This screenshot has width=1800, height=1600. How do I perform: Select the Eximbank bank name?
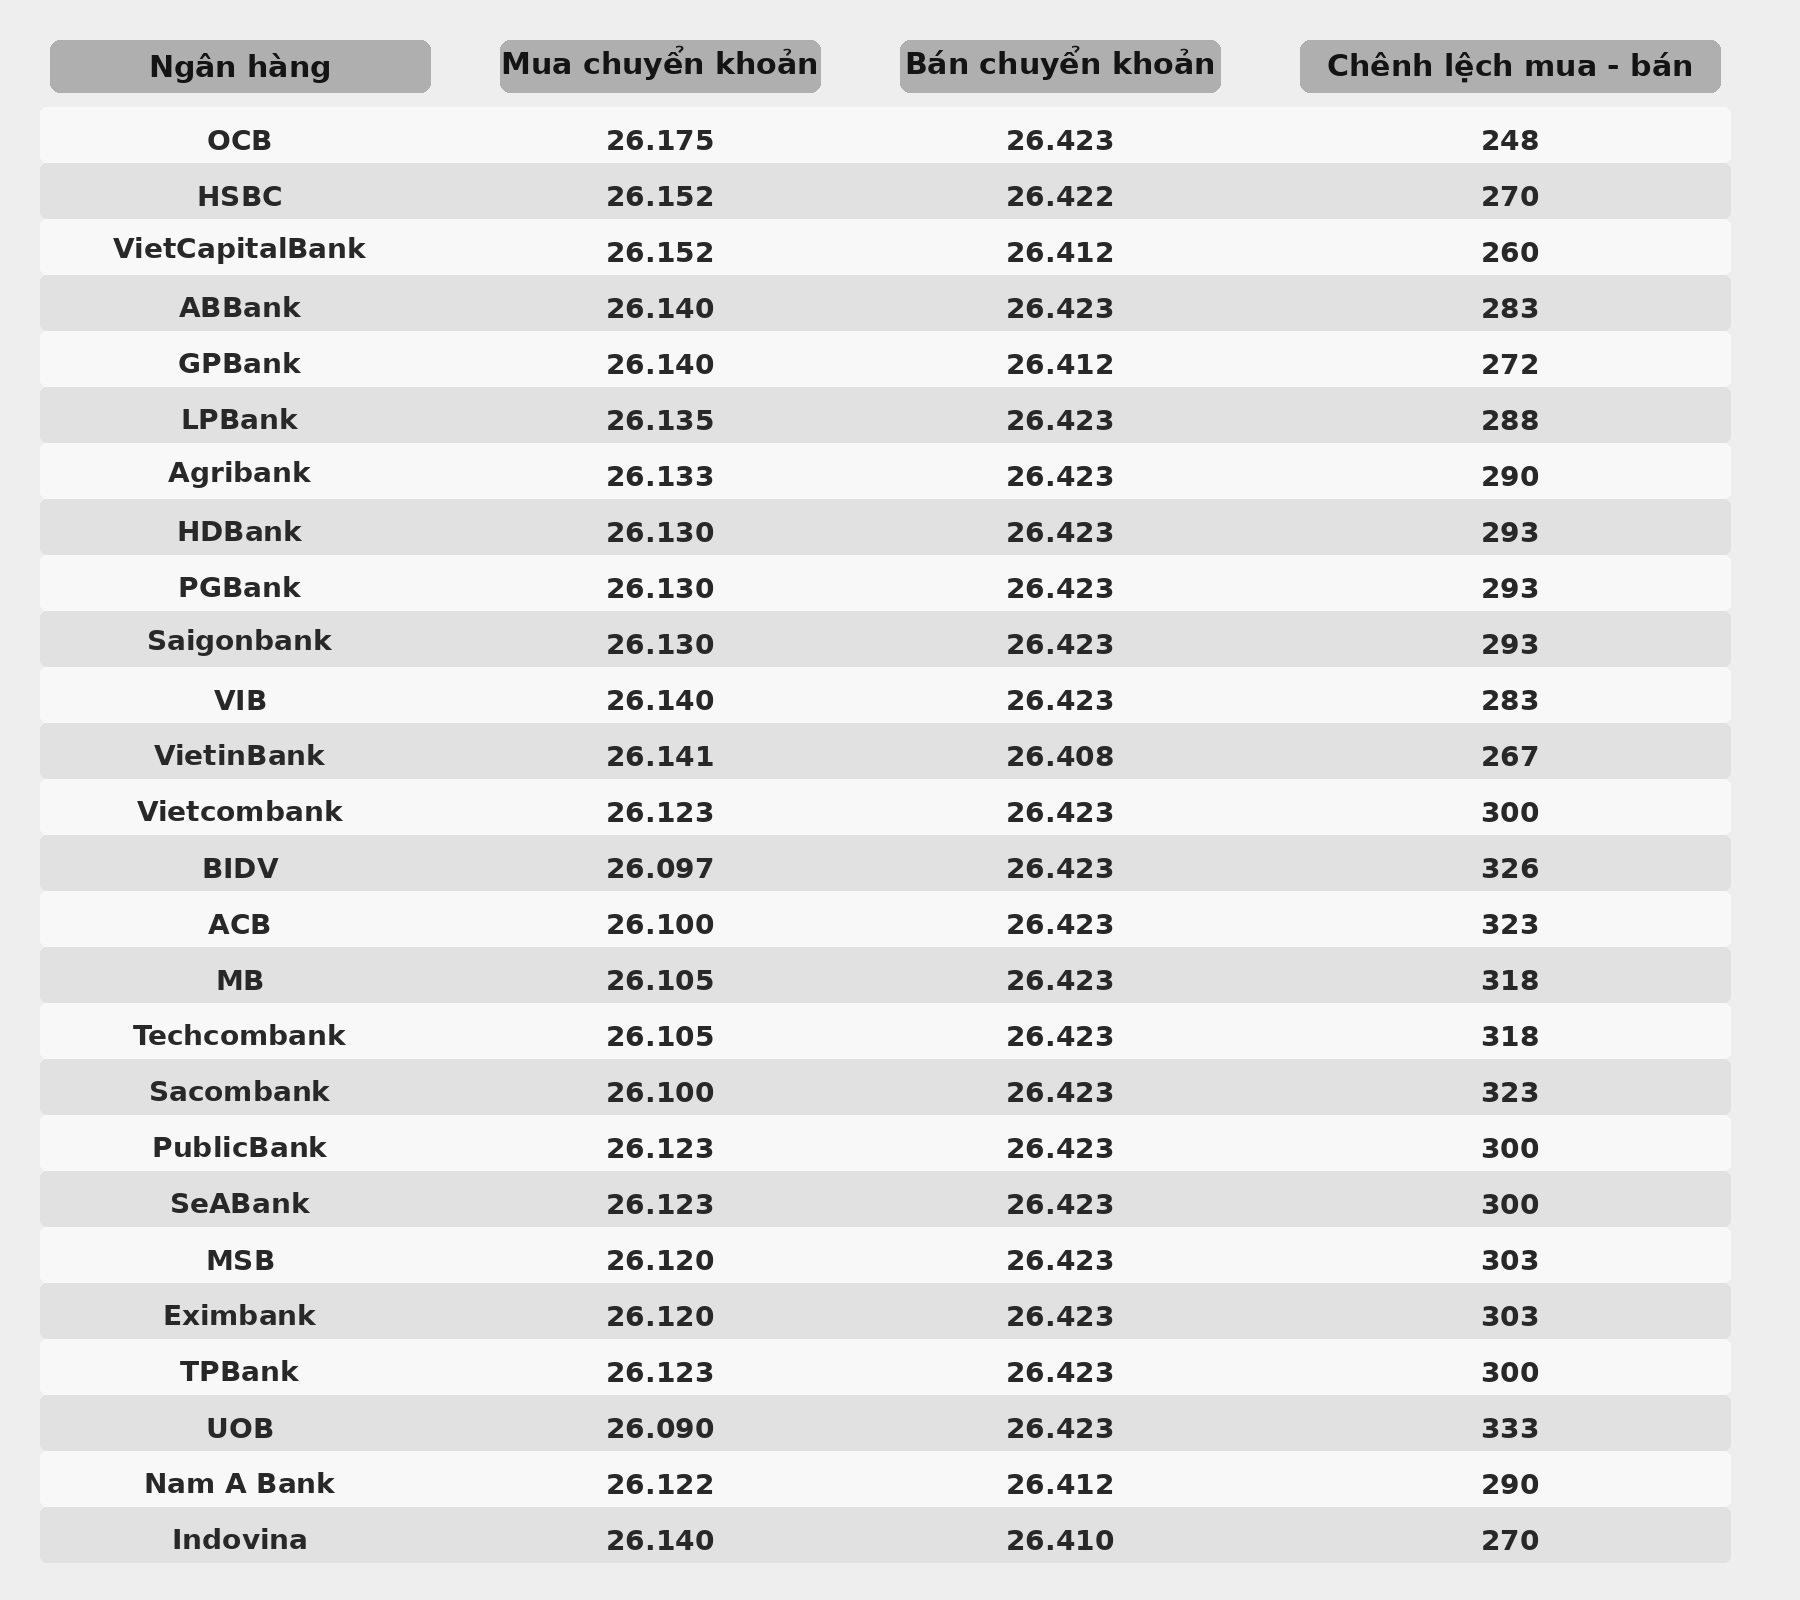(240, 1316)
